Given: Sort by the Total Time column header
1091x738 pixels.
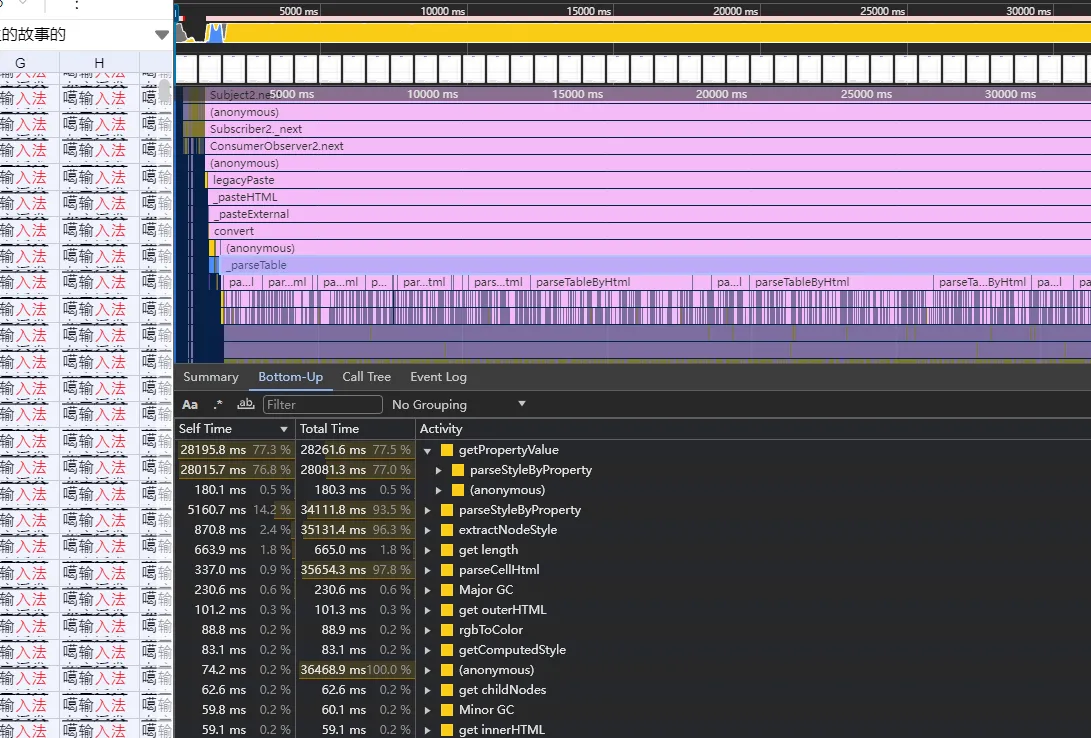Looking at the screenshot, I should click(x=329, y=429).
